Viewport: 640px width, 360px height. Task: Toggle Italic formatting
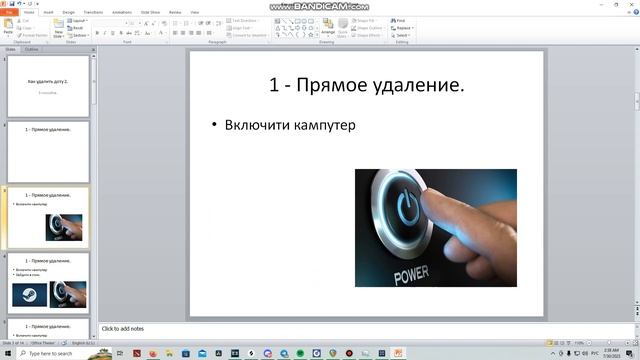105,33
